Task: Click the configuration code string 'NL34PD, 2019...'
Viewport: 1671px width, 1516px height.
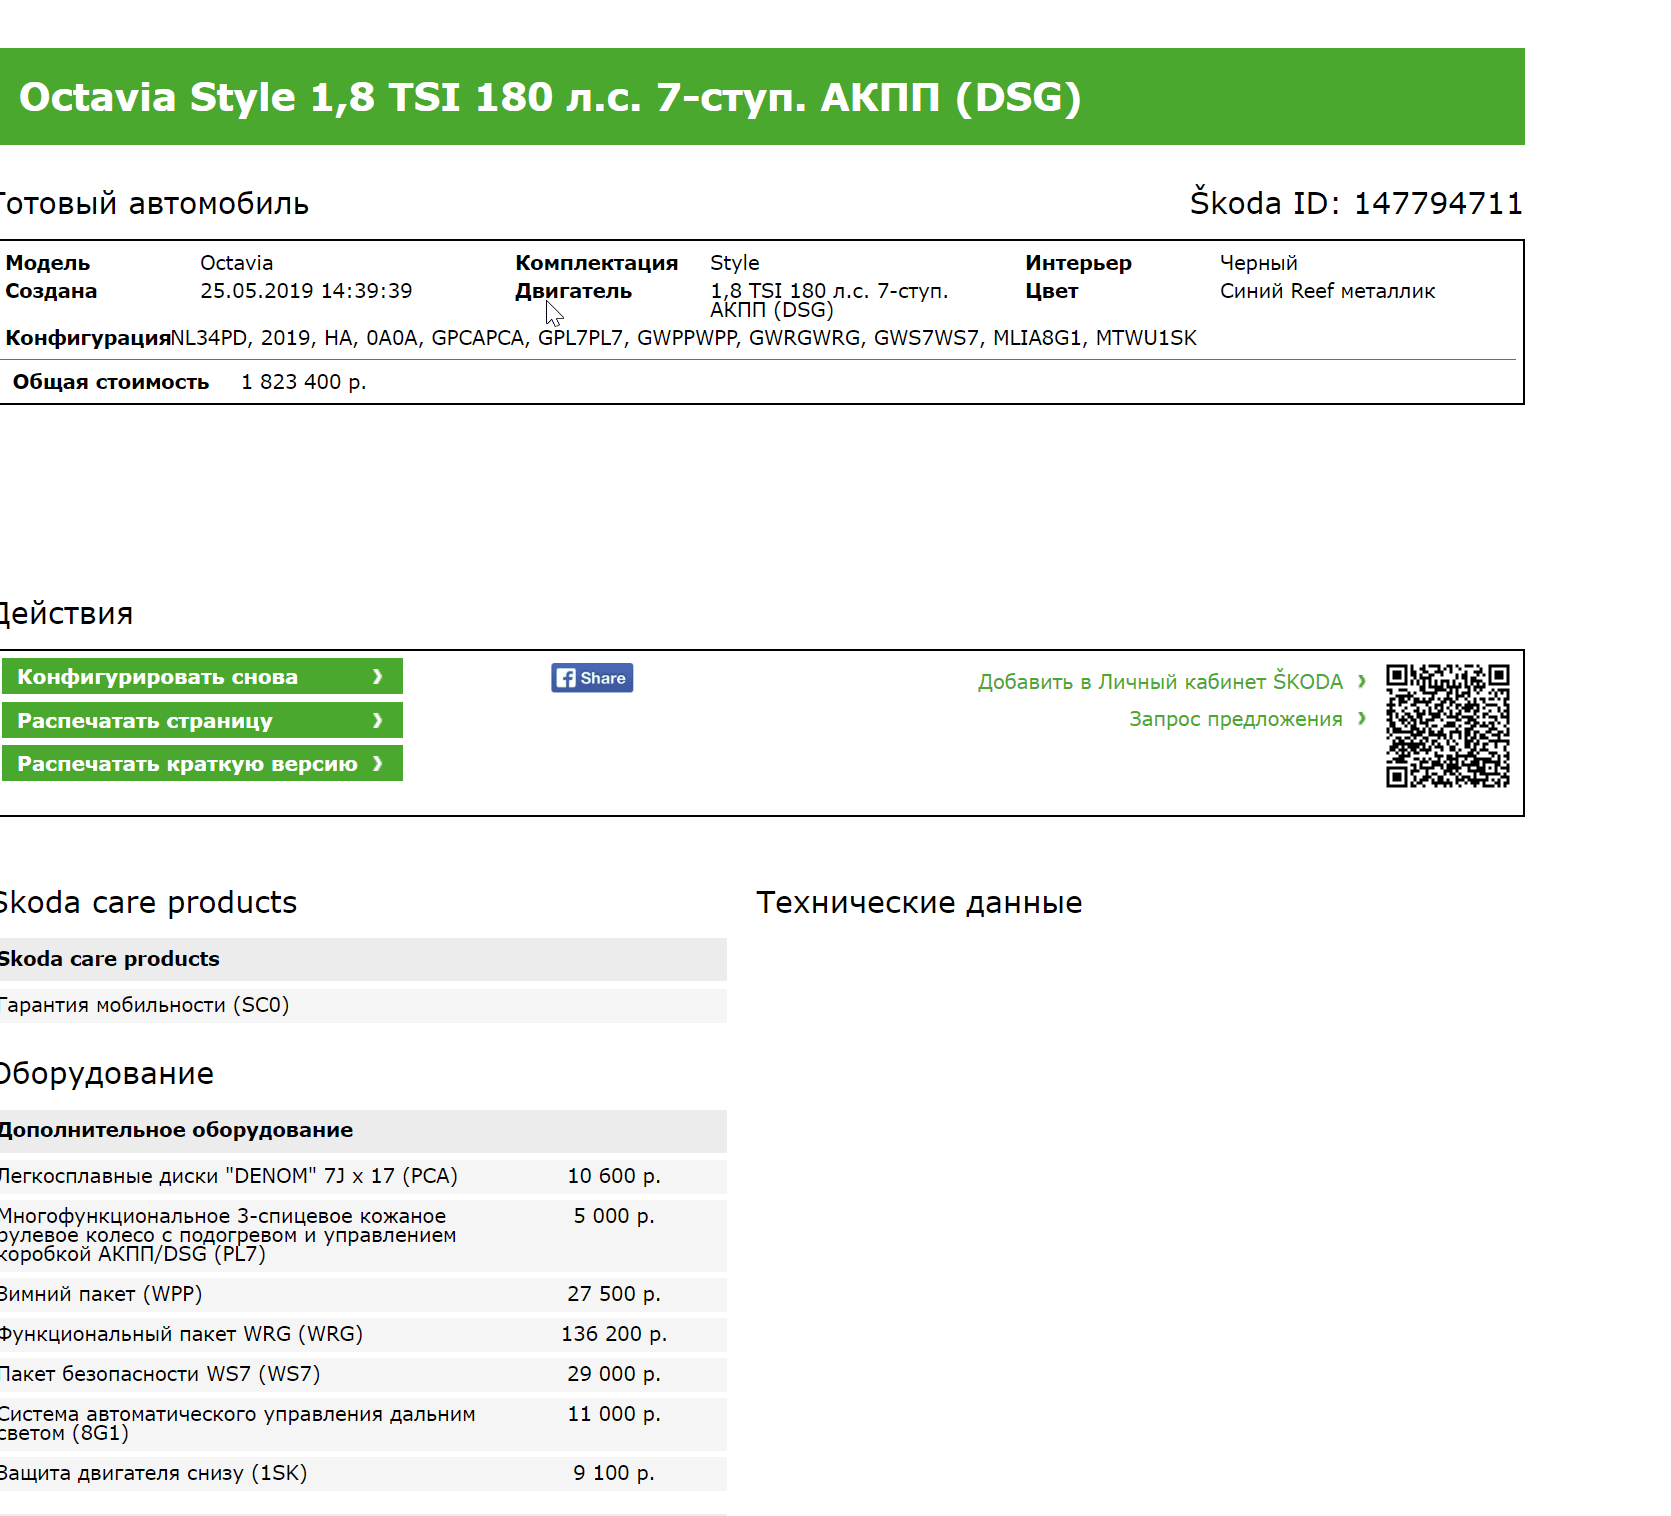Action: coord(684,338)
